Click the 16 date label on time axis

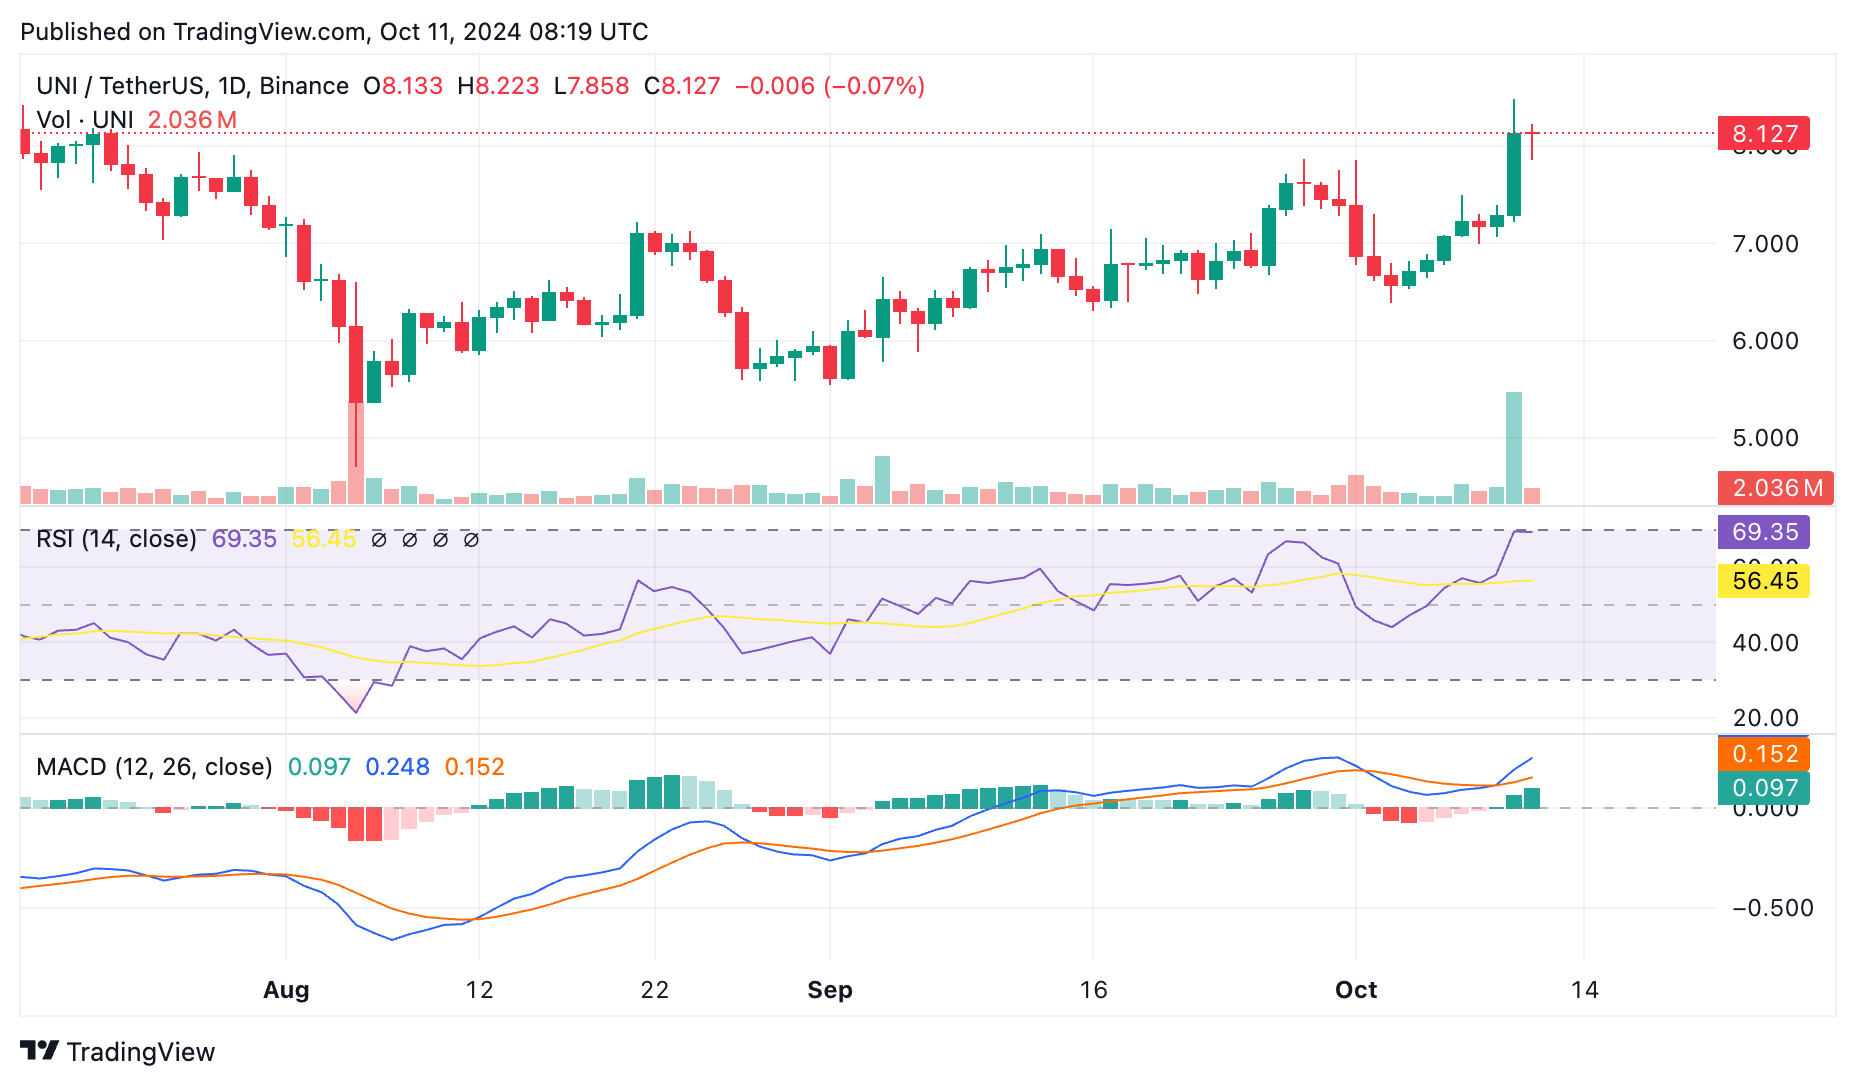1094,990
